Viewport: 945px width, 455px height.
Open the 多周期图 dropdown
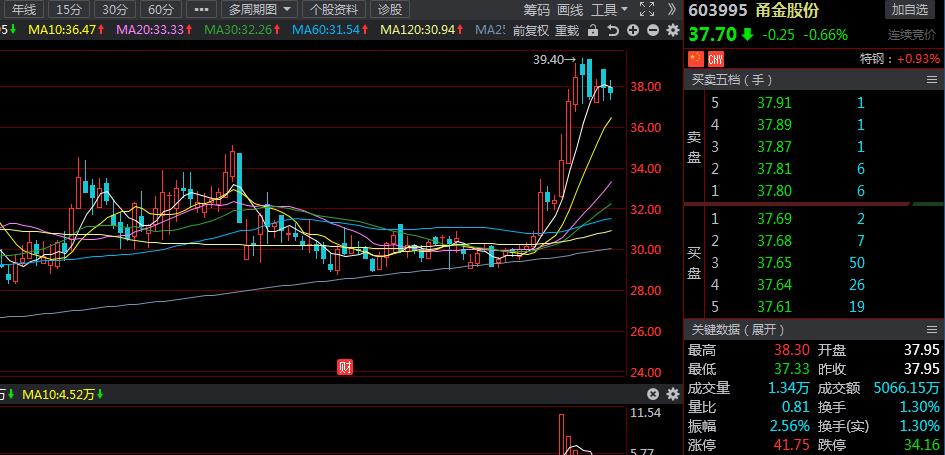point(259,9)
